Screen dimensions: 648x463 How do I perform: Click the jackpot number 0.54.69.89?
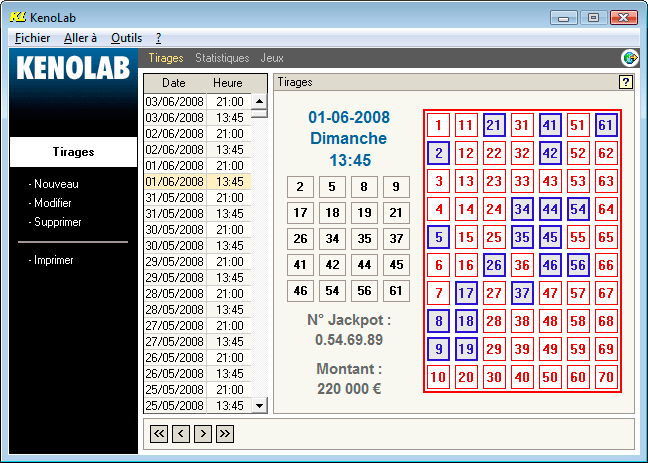[x=349, y=340]
